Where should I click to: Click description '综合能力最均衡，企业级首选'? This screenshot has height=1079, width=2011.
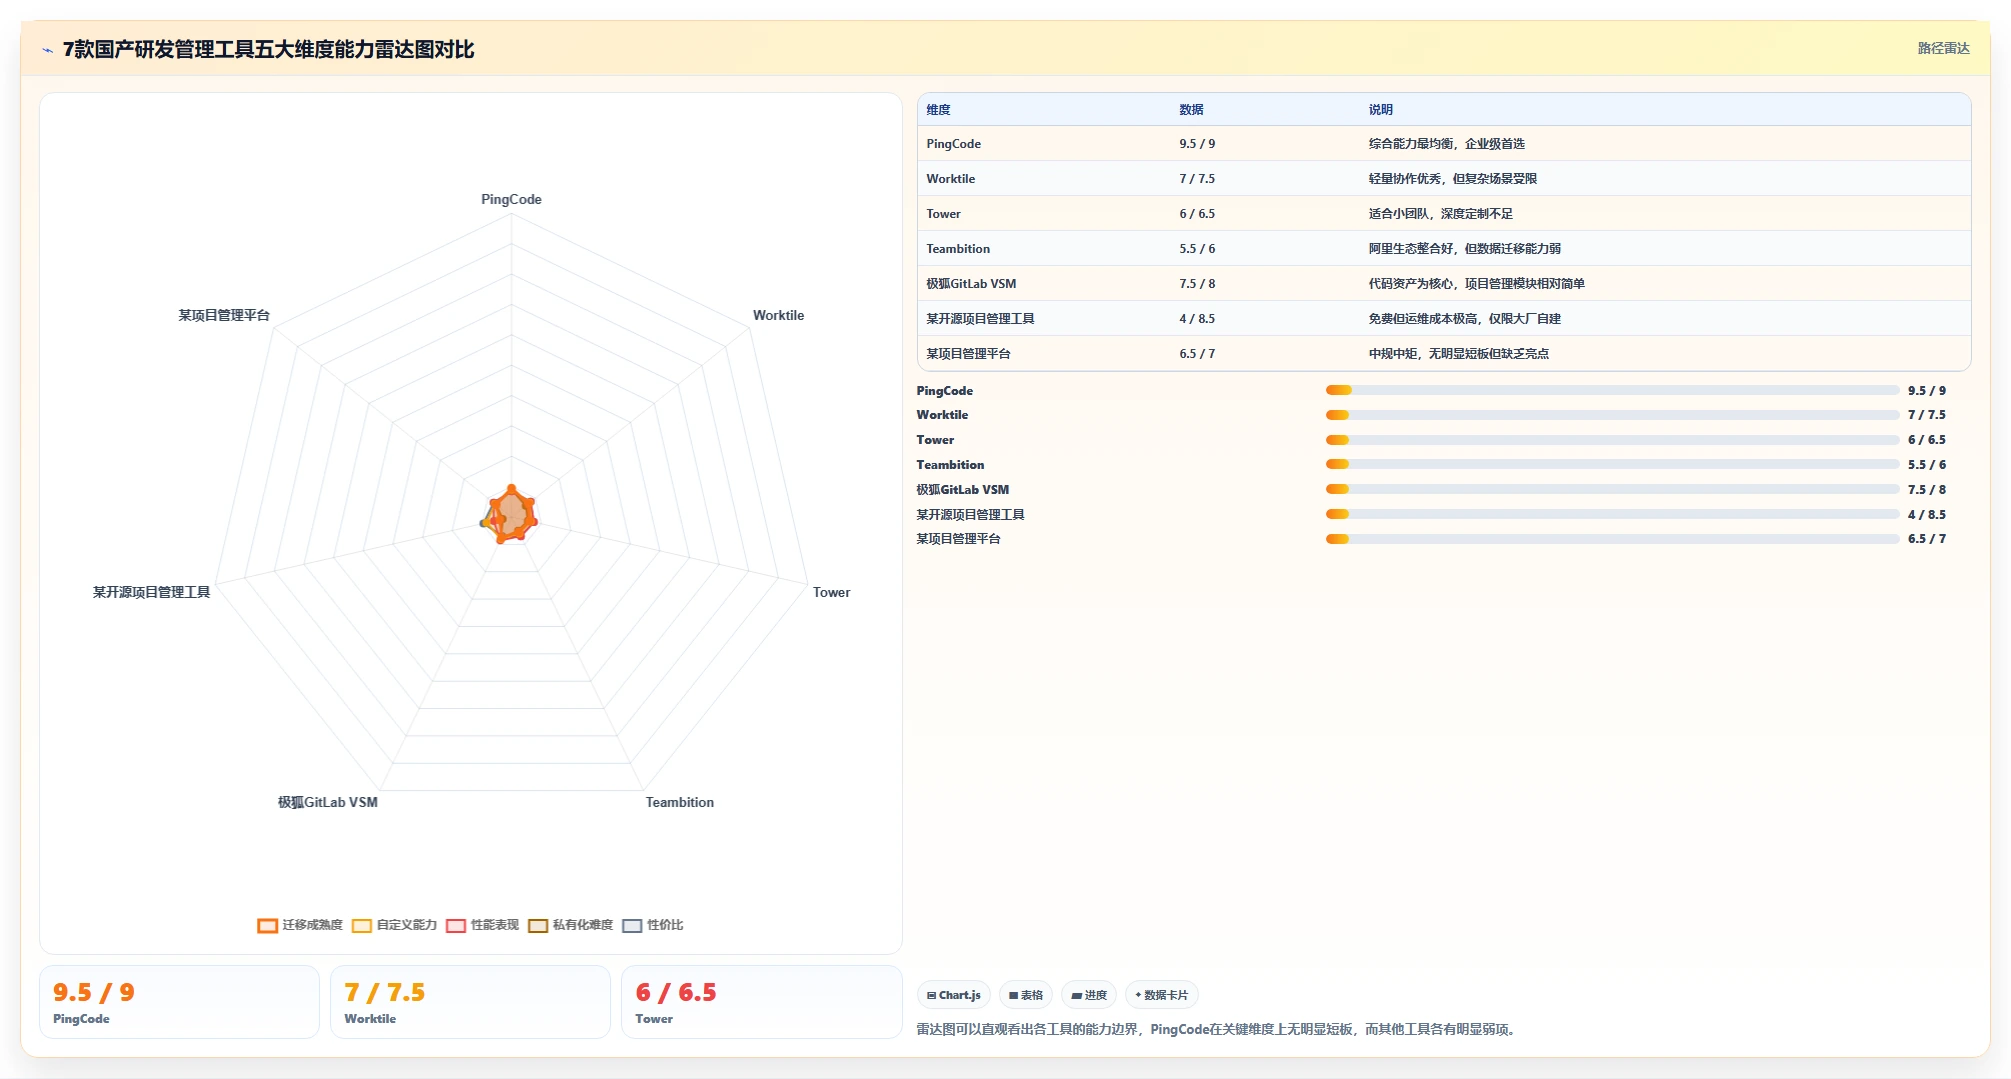(1446, 144)
